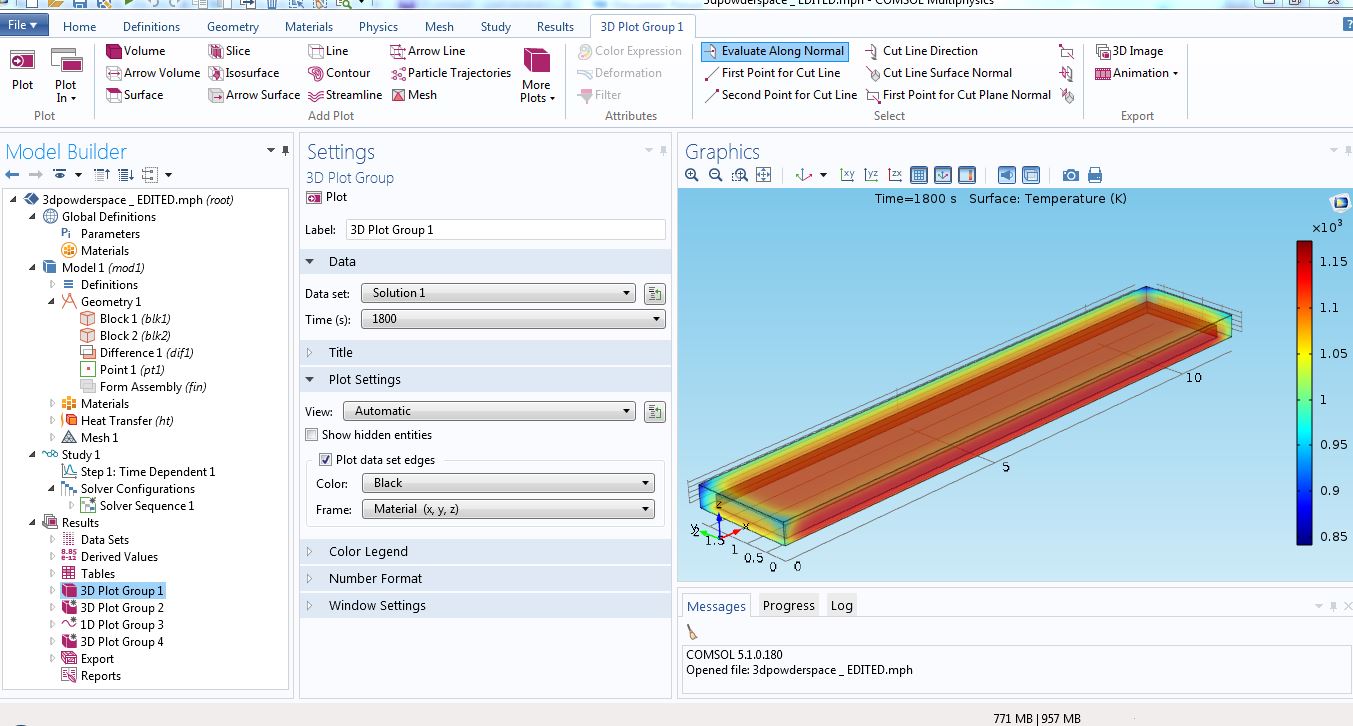
Task: Add an Isosurface plot from the ribbon
Action: click(x=243, y=73)
